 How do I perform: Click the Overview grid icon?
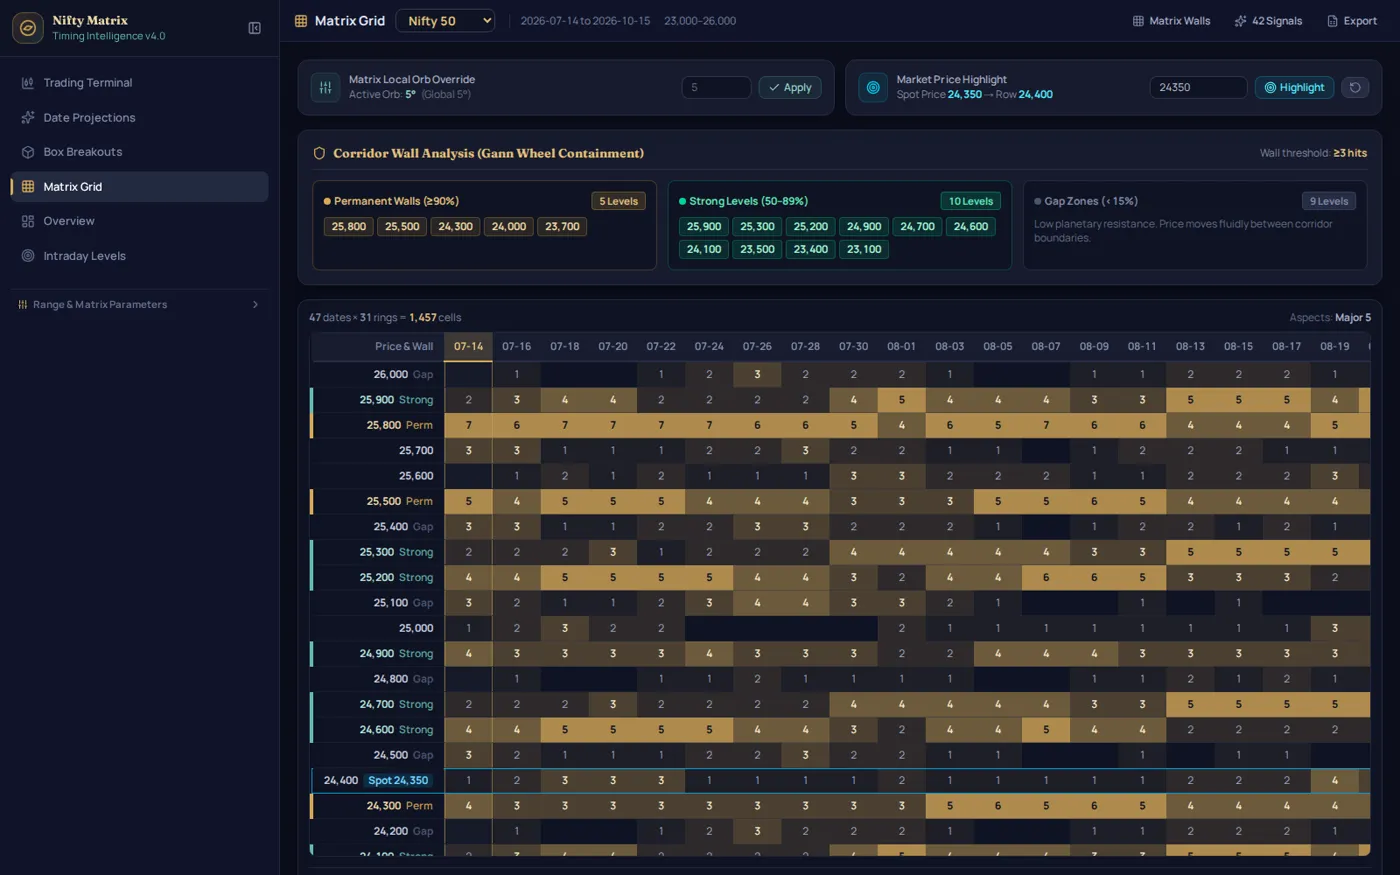click(28, 221)
